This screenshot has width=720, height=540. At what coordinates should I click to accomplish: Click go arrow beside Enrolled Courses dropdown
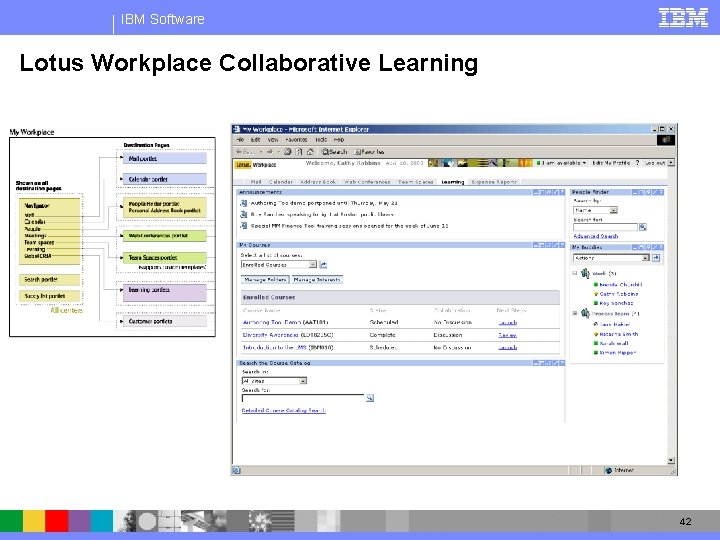click(x=323, y=264)
